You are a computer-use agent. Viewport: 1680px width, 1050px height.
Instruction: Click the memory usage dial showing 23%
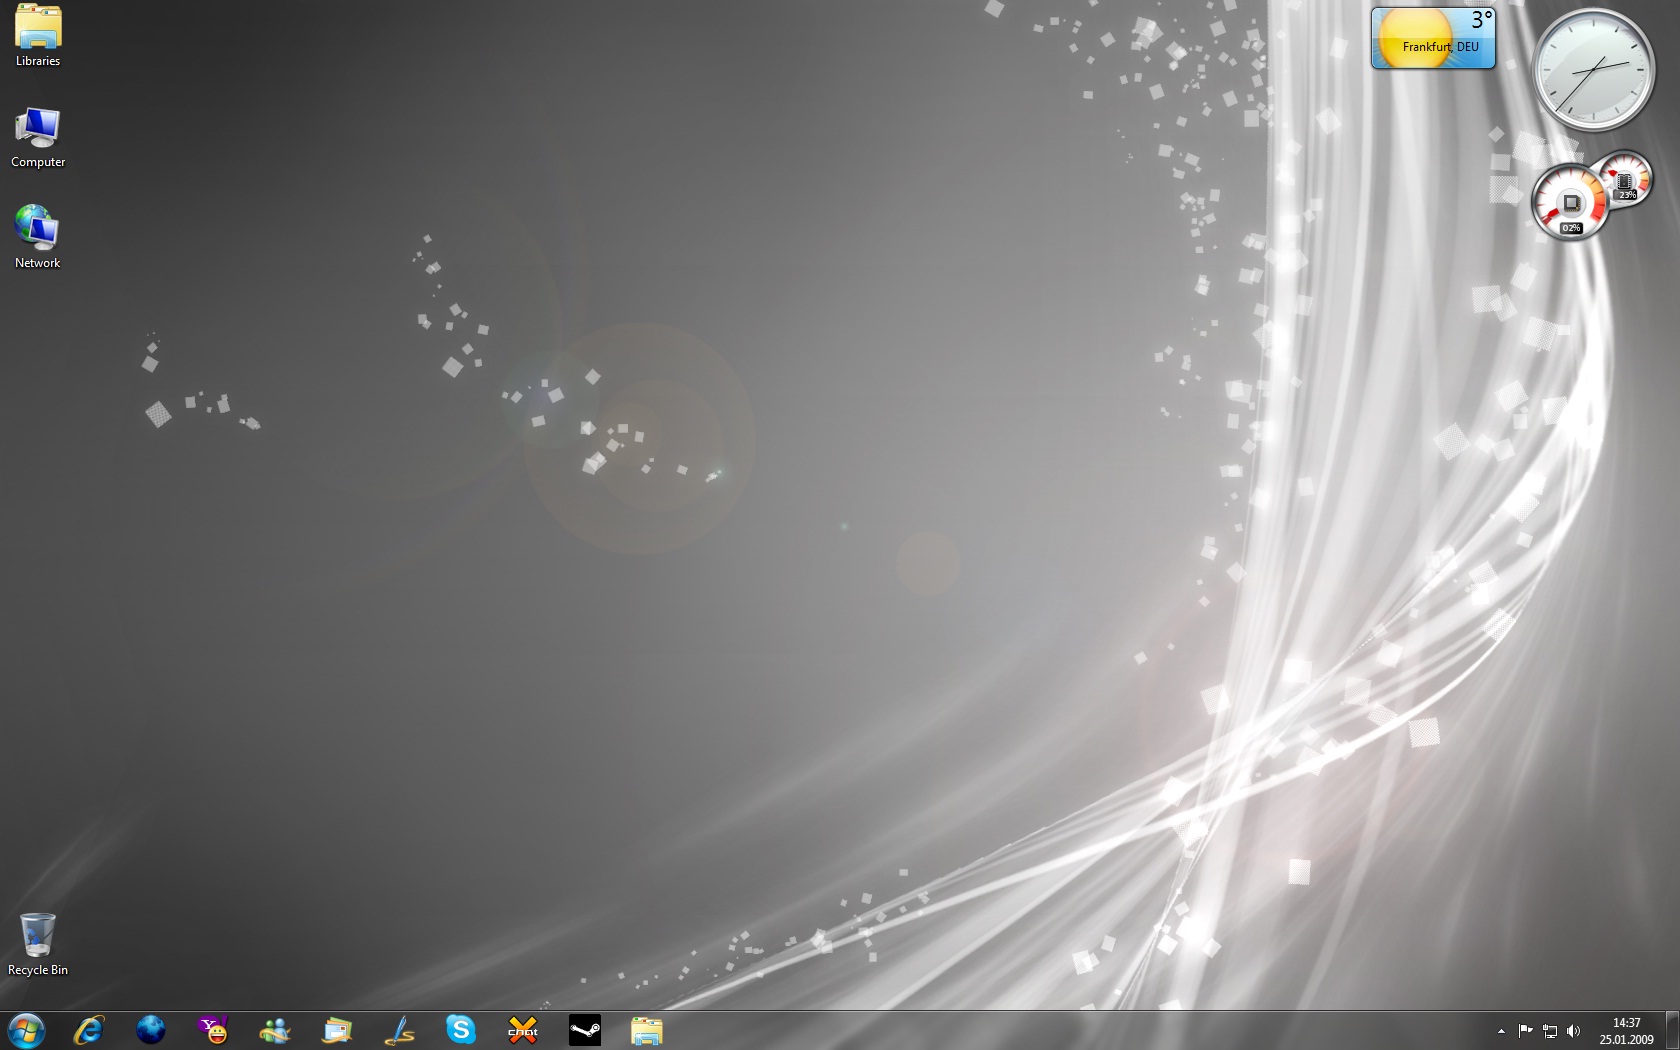pyautogui.click(x=1626, y=178)
